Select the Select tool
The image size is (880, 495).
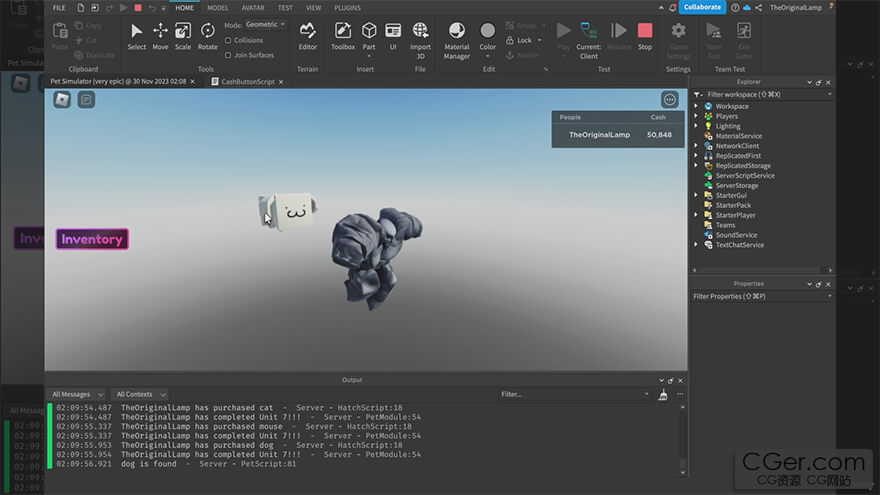click(x=136, y=36)
